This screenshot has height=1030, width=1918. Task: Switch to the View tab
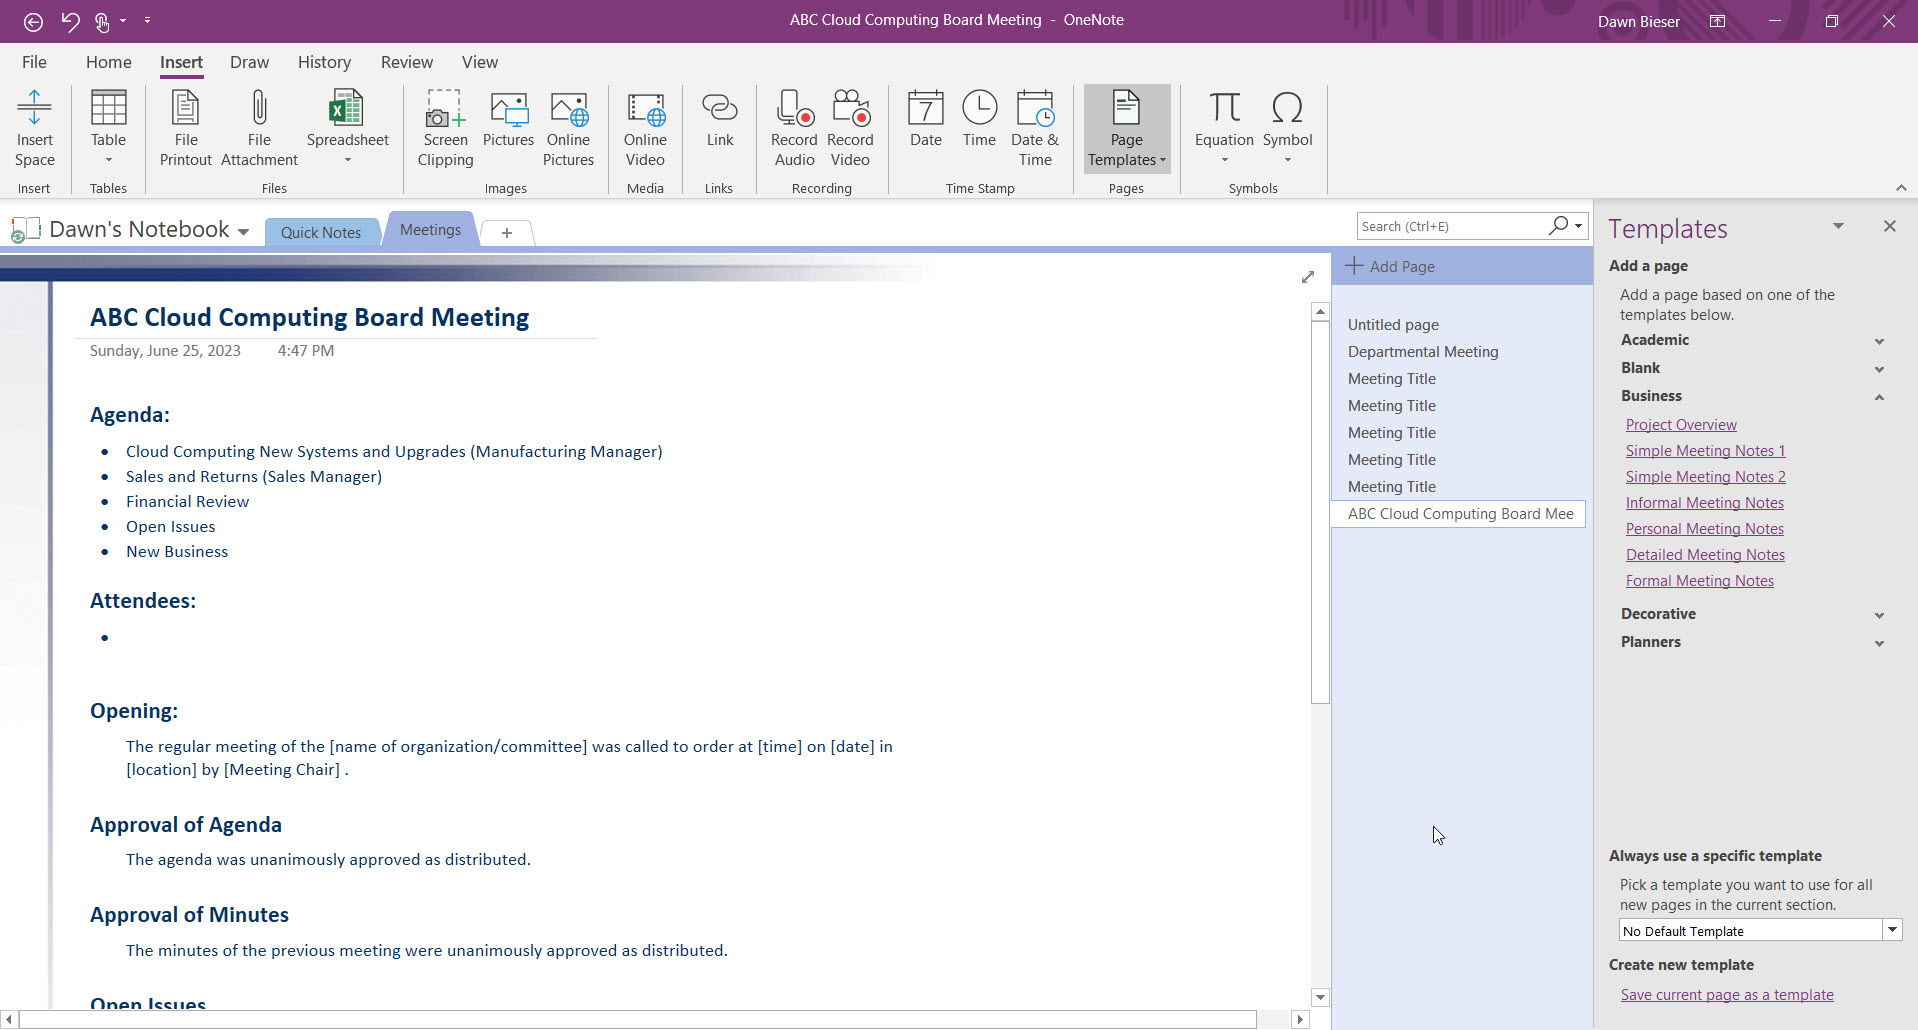tap(479, 62)
